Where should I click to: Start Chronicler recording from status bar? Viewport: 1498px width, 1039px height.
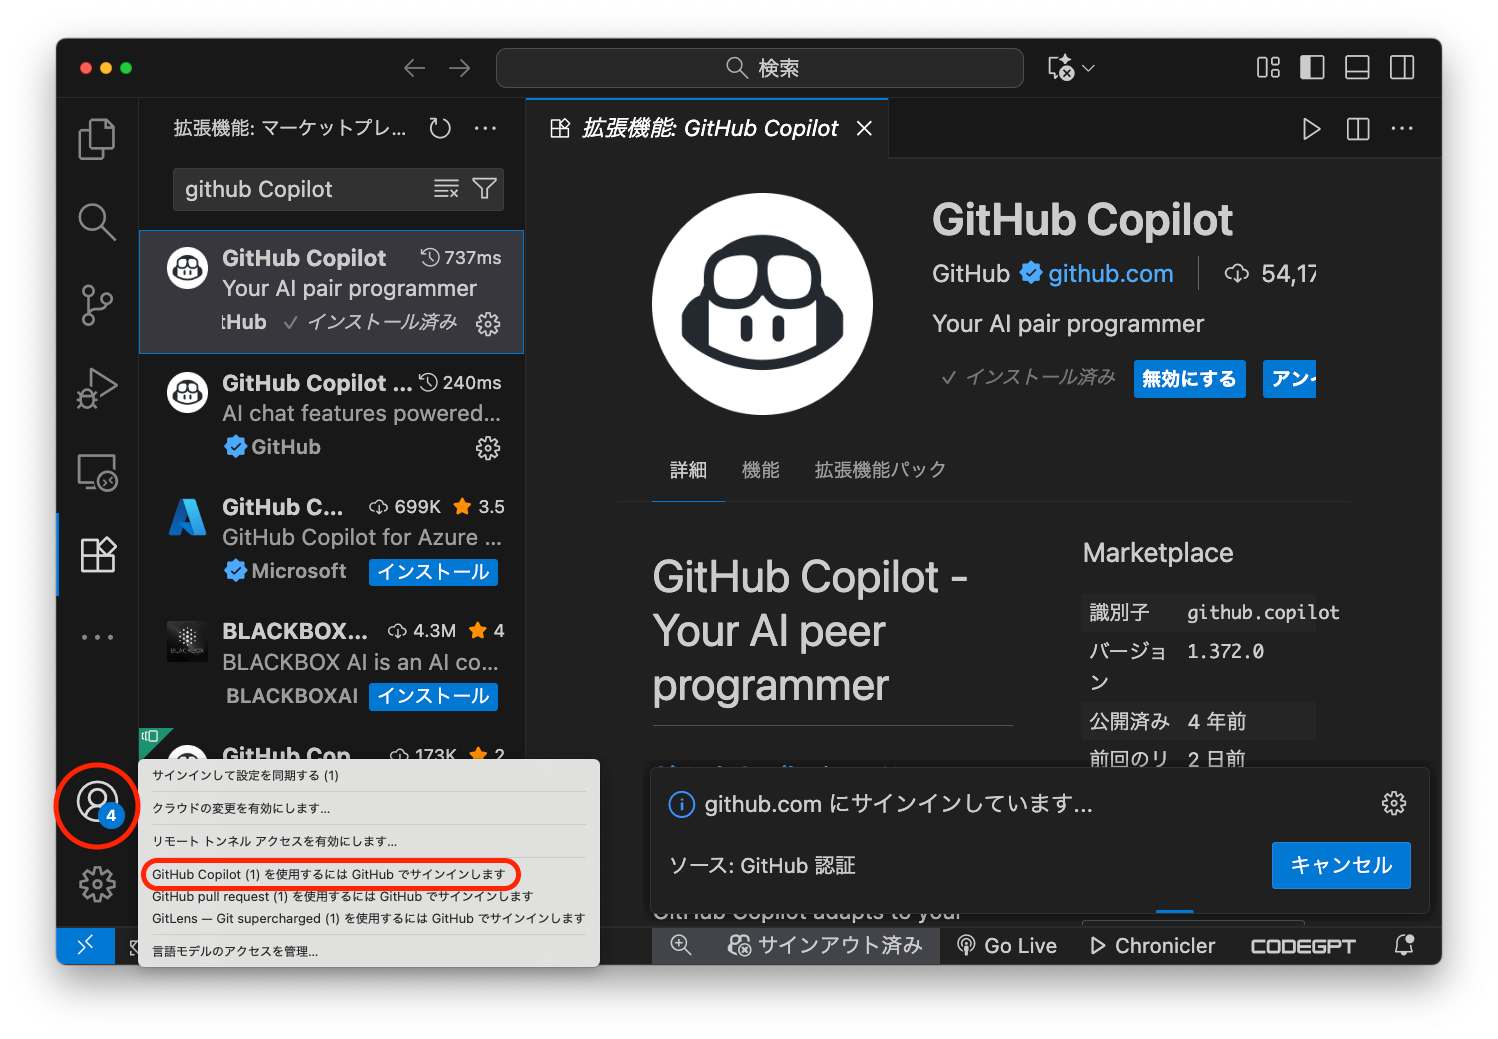[1152, 945]
